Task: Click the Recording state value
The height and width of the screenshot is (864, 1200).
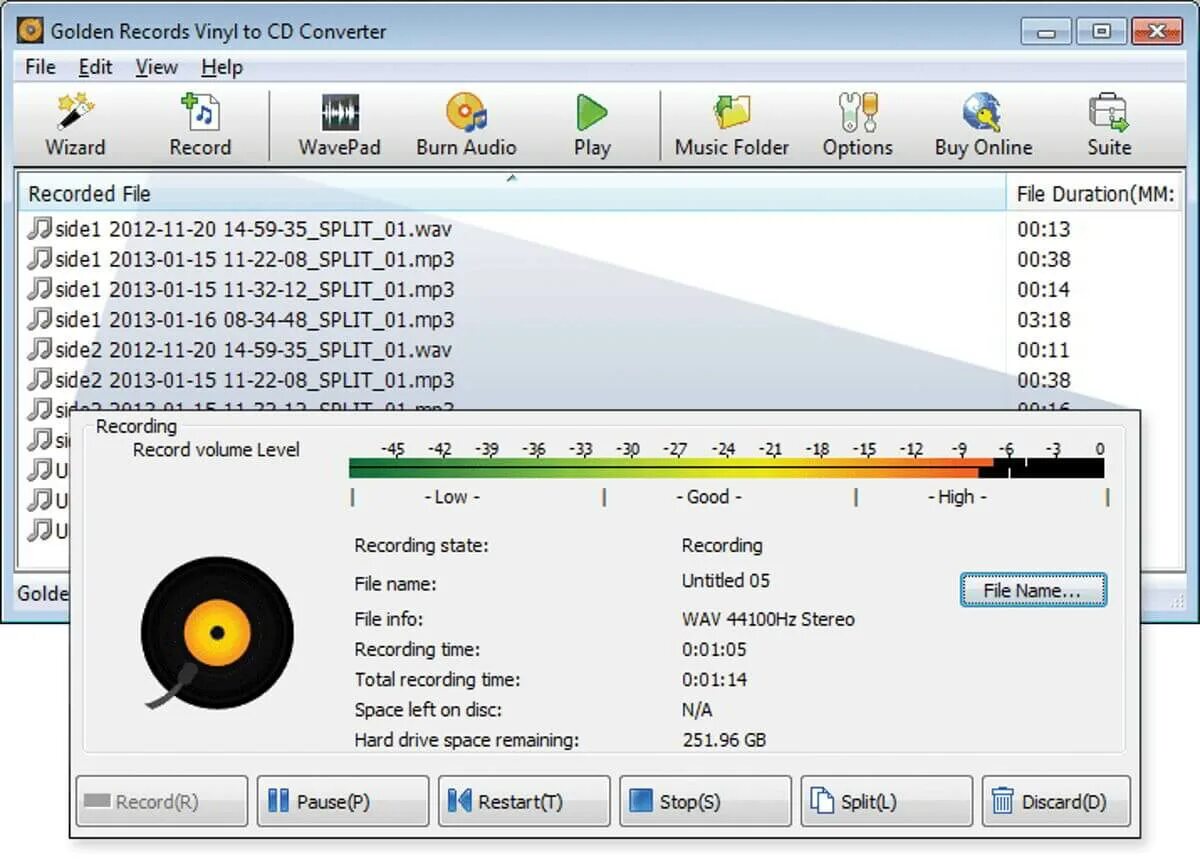Action: coord(722,545)
